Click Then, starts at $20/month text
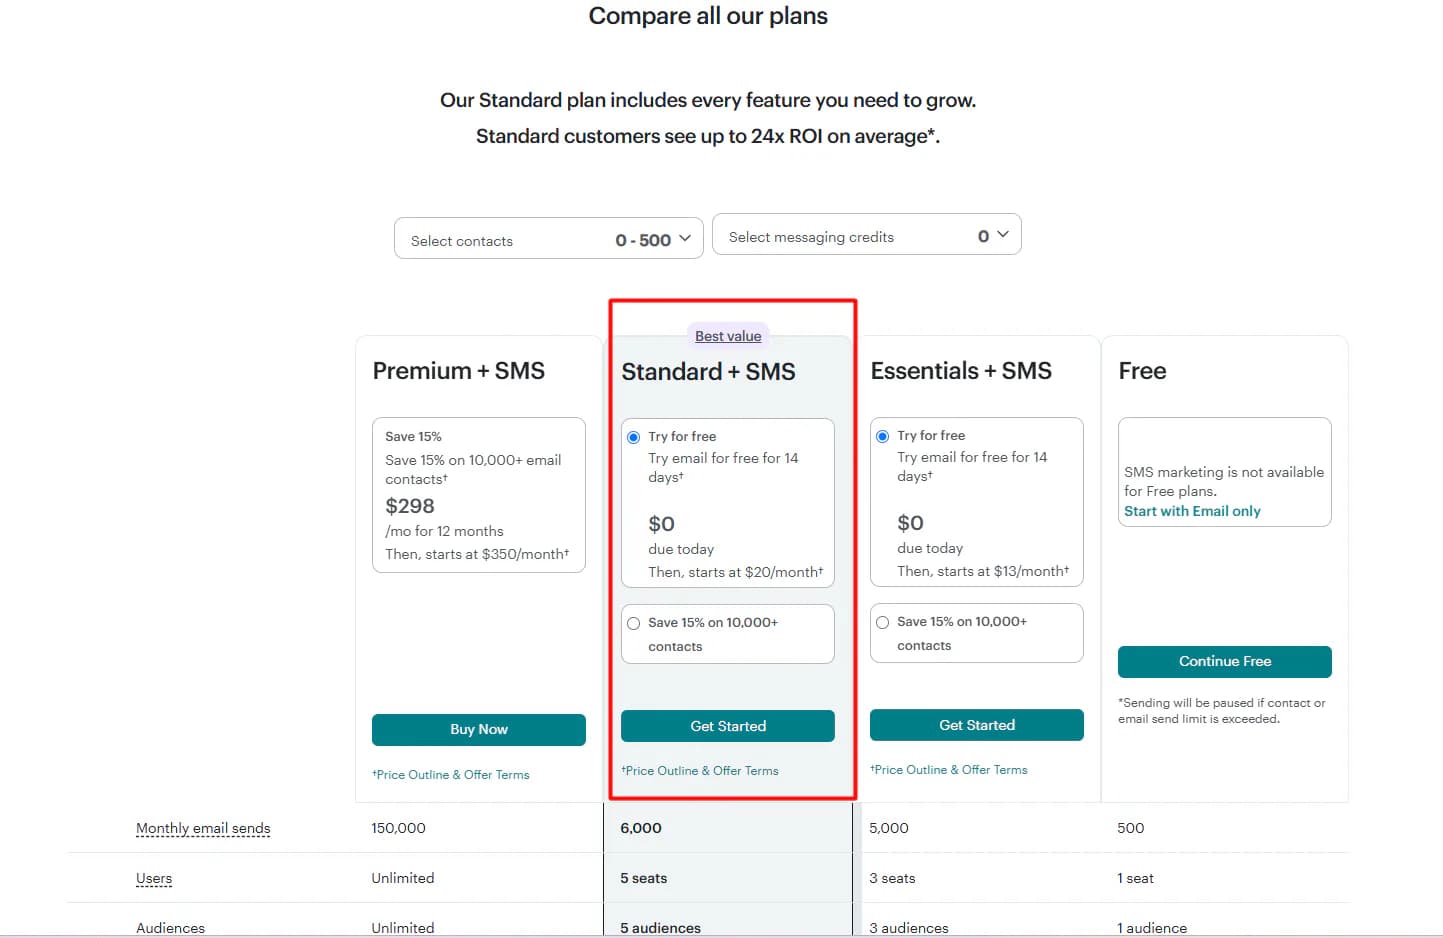 click(736, 572)
